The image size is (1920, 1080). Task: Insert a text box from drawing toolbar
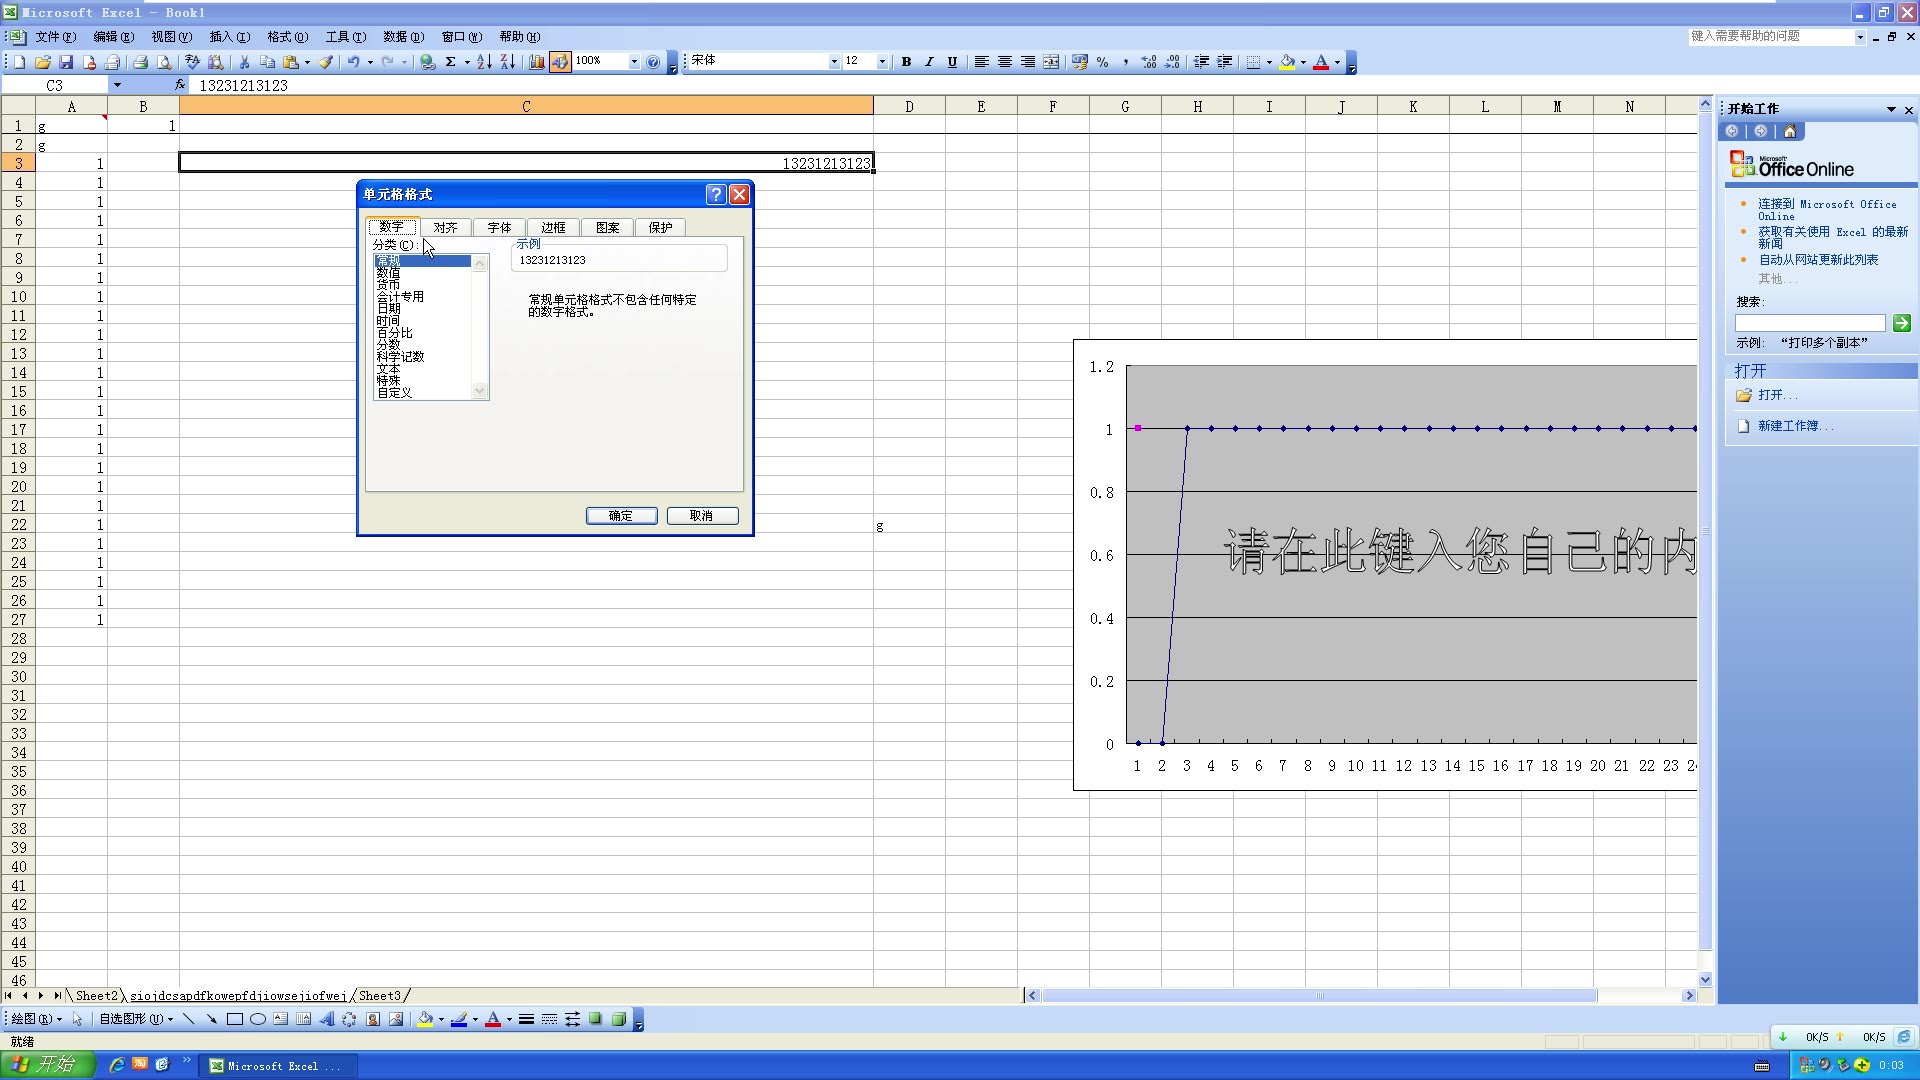(281, 1020)
